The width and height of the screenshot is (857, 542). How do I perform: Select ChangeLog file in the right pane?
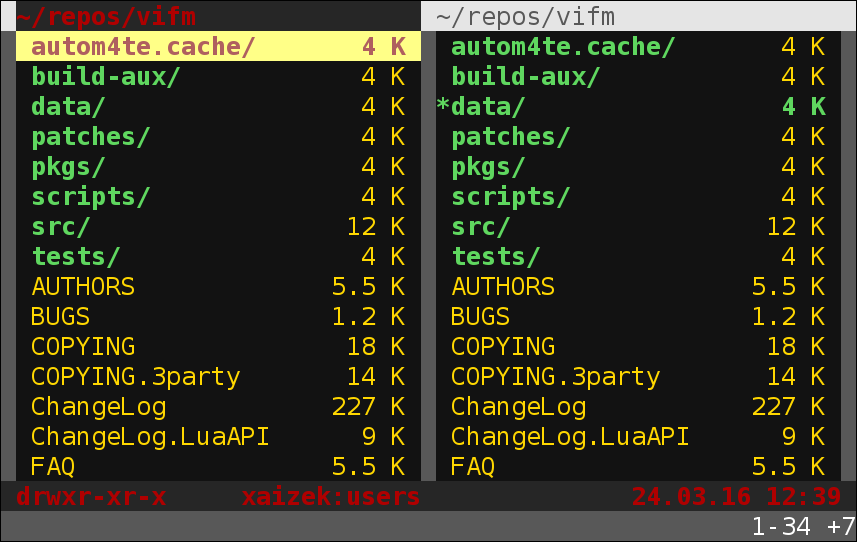pyautogui.click(x=638, y=407)
